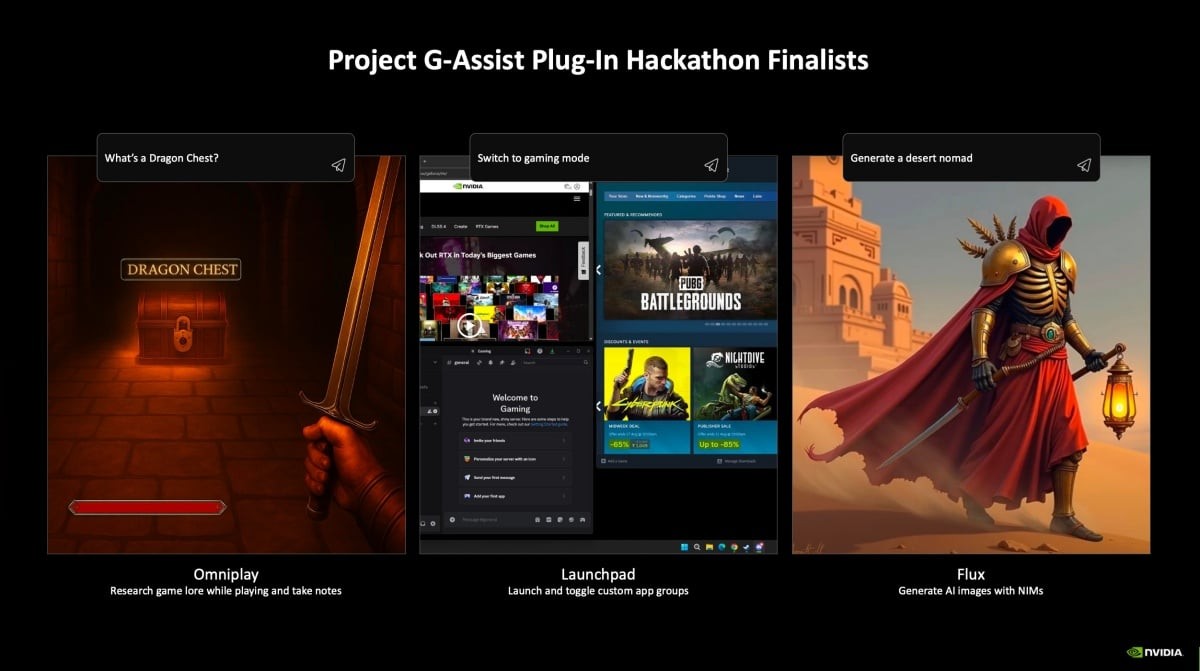This screenshot has width=1200, height=671.
Task: Open Manage Downloads in Steam
Action: [x=735, y=461]
